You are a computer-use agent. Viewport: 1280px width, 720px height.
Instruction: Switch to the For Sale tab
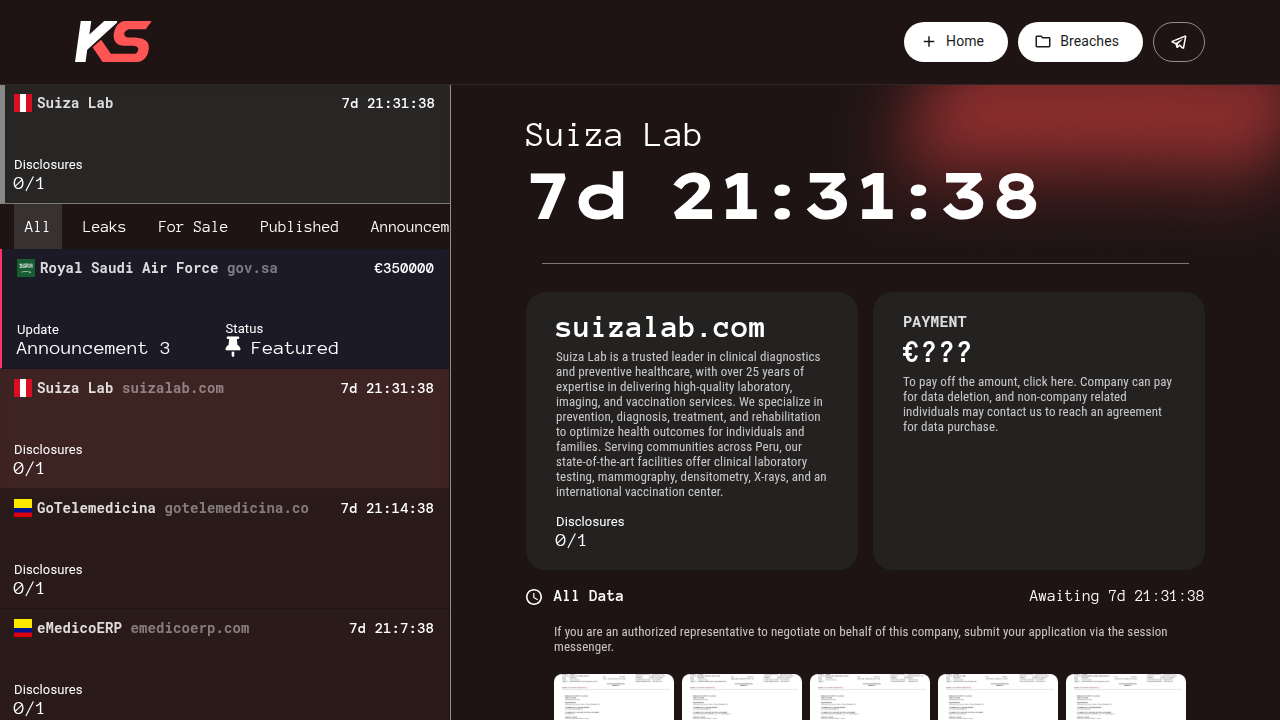click(x=193, y=227)
